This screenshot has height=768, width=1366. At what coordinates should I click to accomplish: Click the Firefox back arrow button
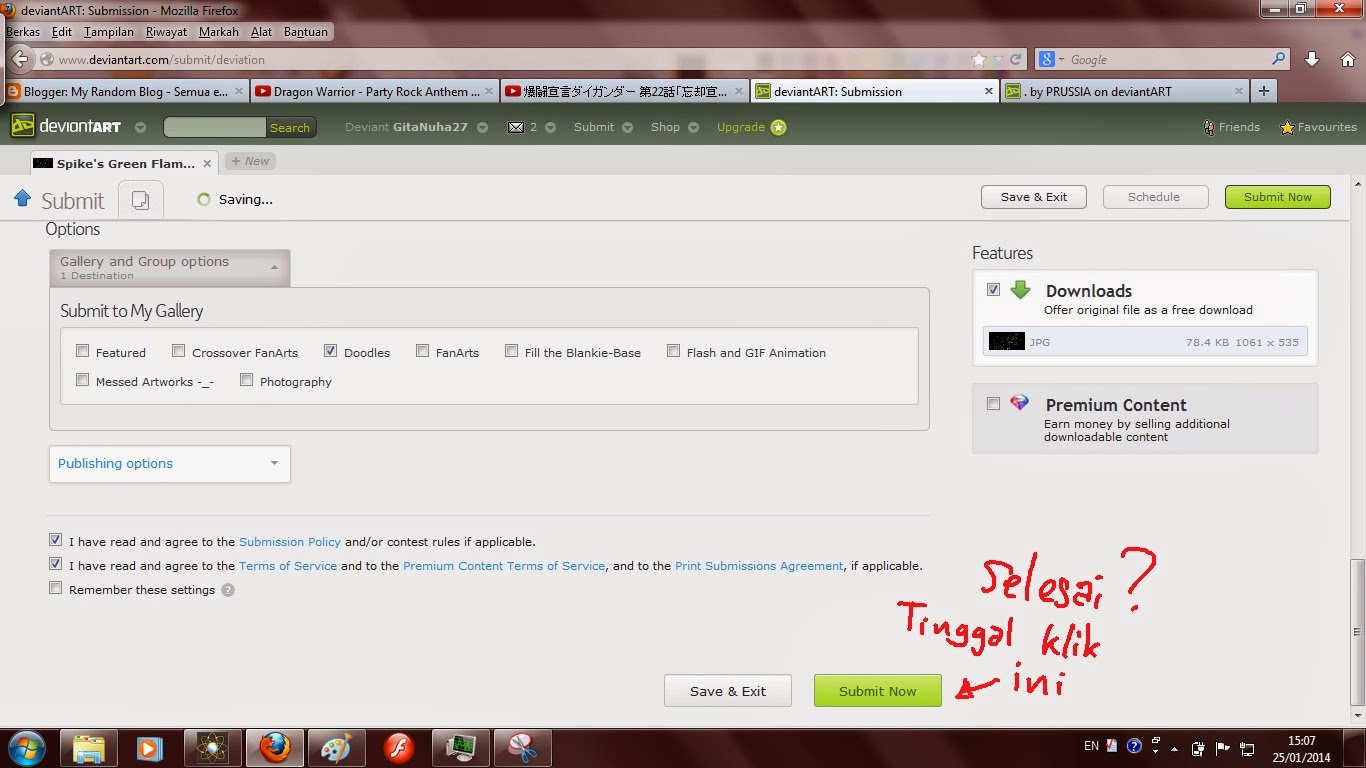tap(20, 59)
